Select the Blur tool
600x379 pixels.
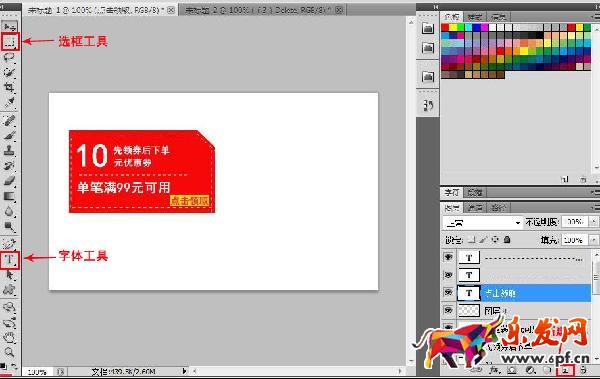pyautogui.click(x=10, y=211)
